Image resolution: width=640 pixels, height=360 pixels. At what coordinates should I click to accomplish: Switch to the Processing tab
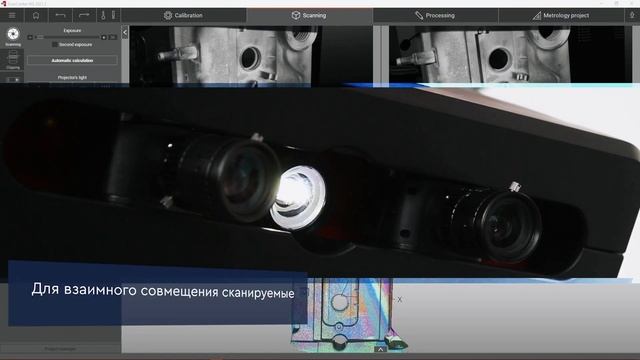click(x=435, y=16)
